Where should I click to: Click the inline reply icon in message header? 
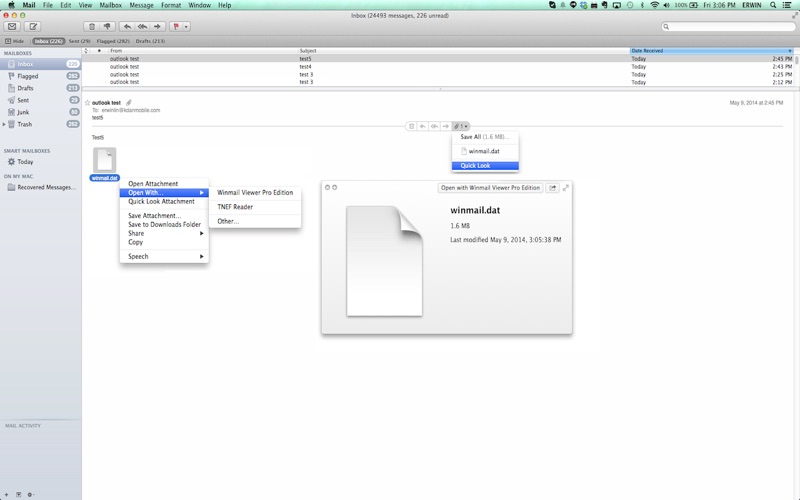point(422,126)
